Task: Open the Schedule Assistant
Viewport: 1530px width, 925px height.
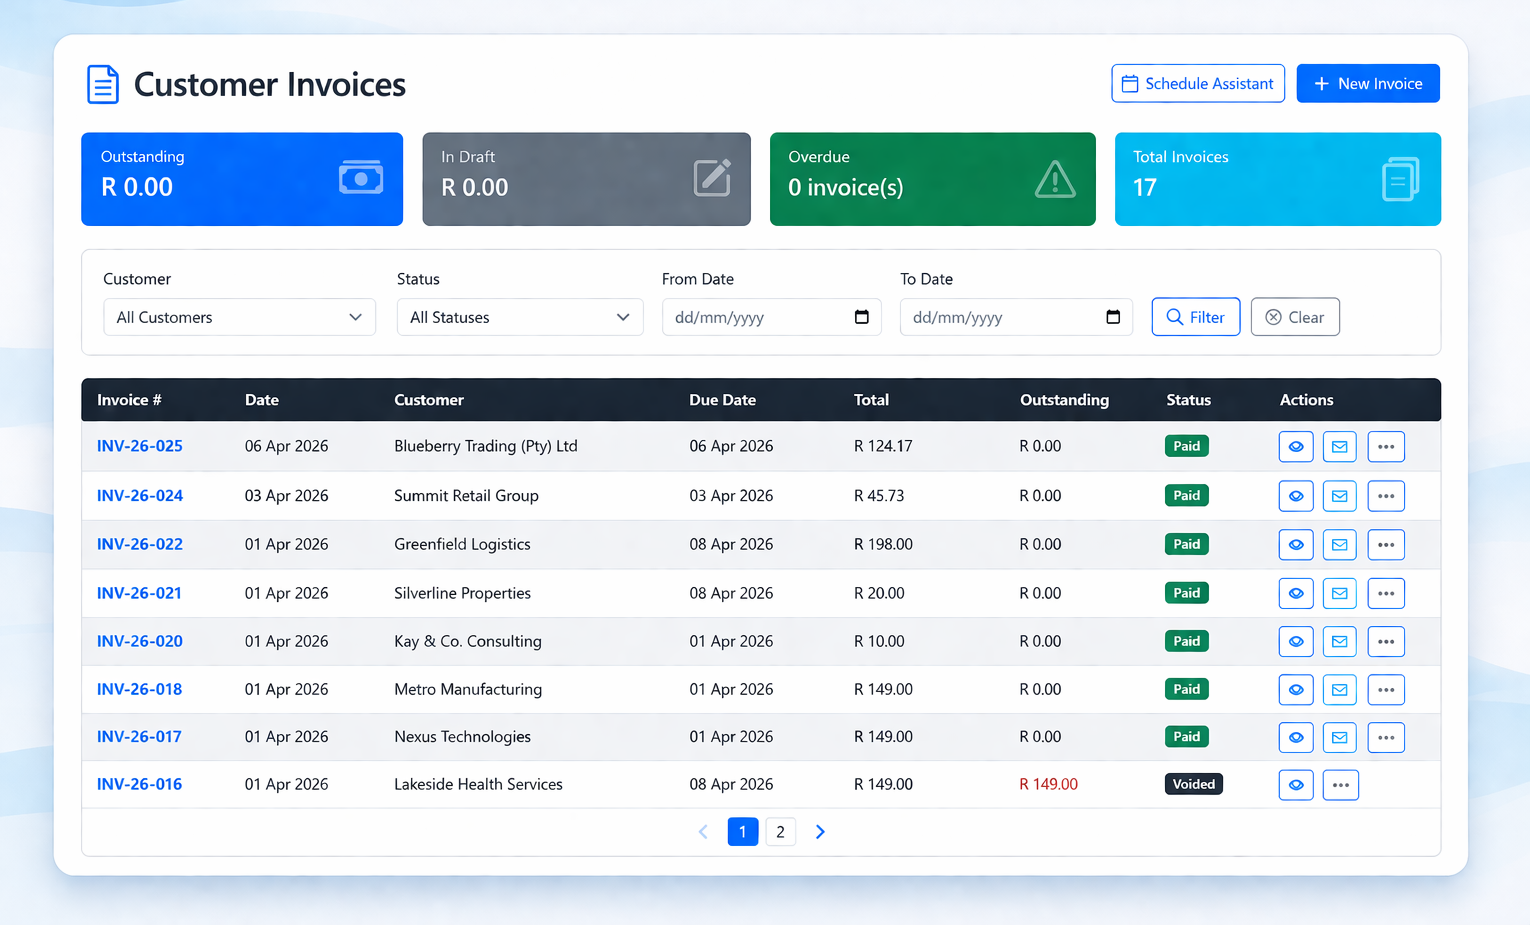Action: pos(1197,83)
